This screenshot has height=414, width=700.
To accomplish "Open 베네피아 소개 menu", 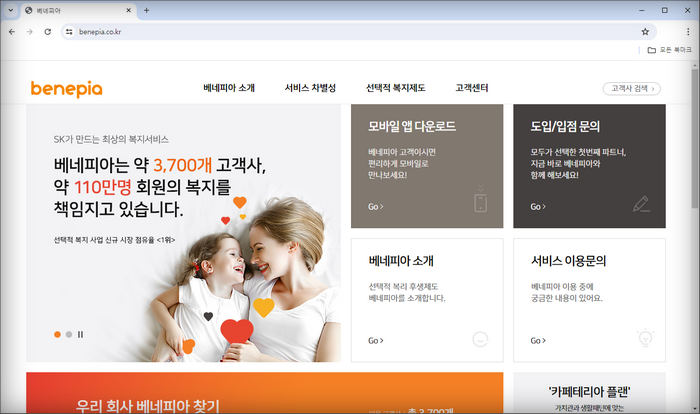I will point(229,88).
